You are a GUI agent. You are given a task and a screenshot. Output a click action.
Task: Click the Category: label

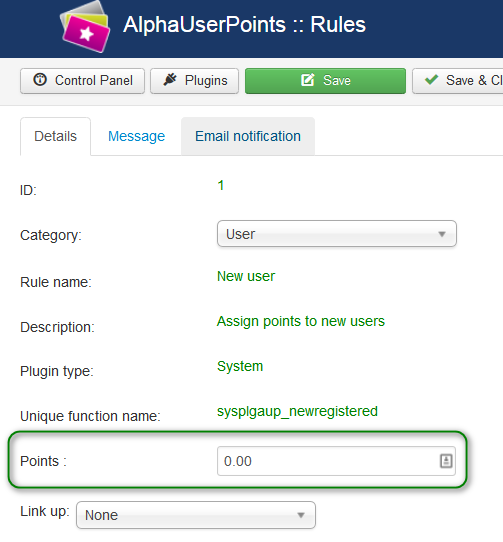pos(51,235)
